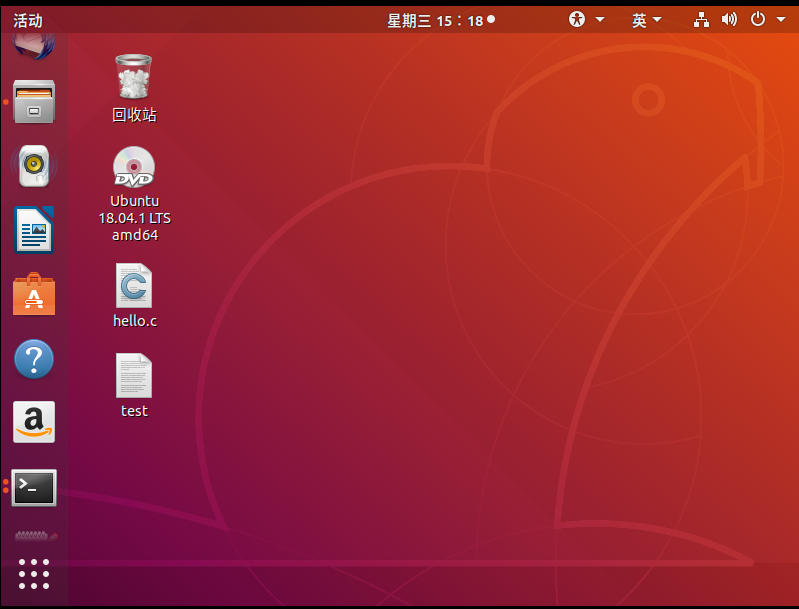Click the hello.c file name label

tap(135, 321)
